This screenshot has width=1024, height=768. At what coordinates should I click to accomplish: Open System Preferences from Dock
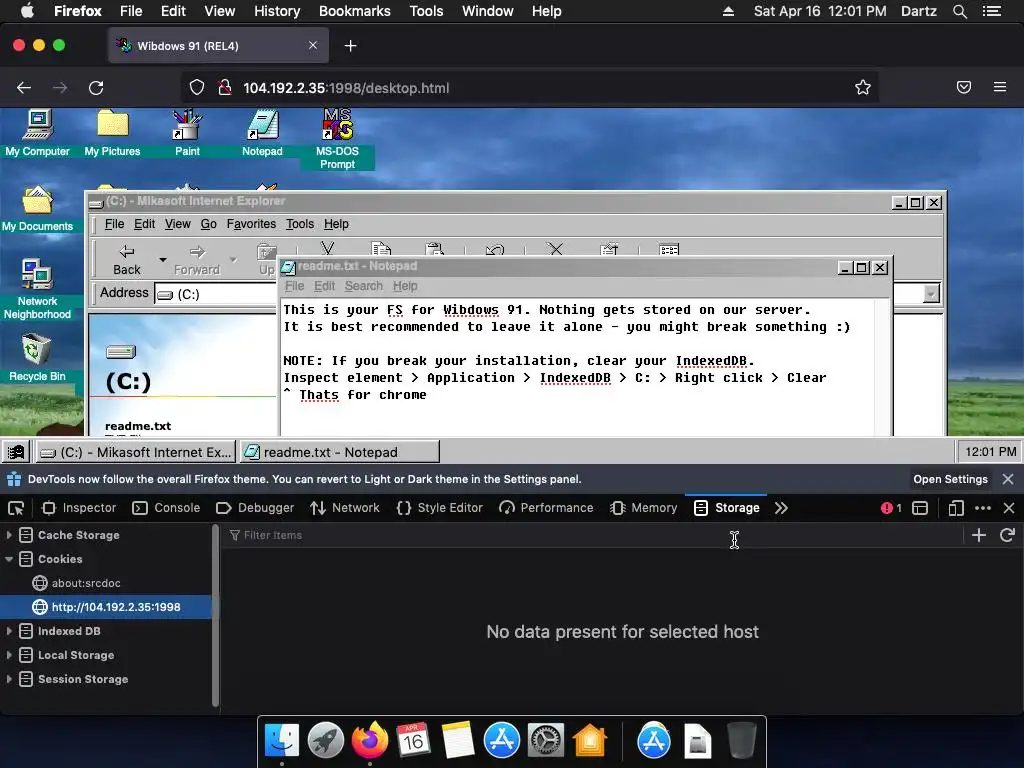546,741
